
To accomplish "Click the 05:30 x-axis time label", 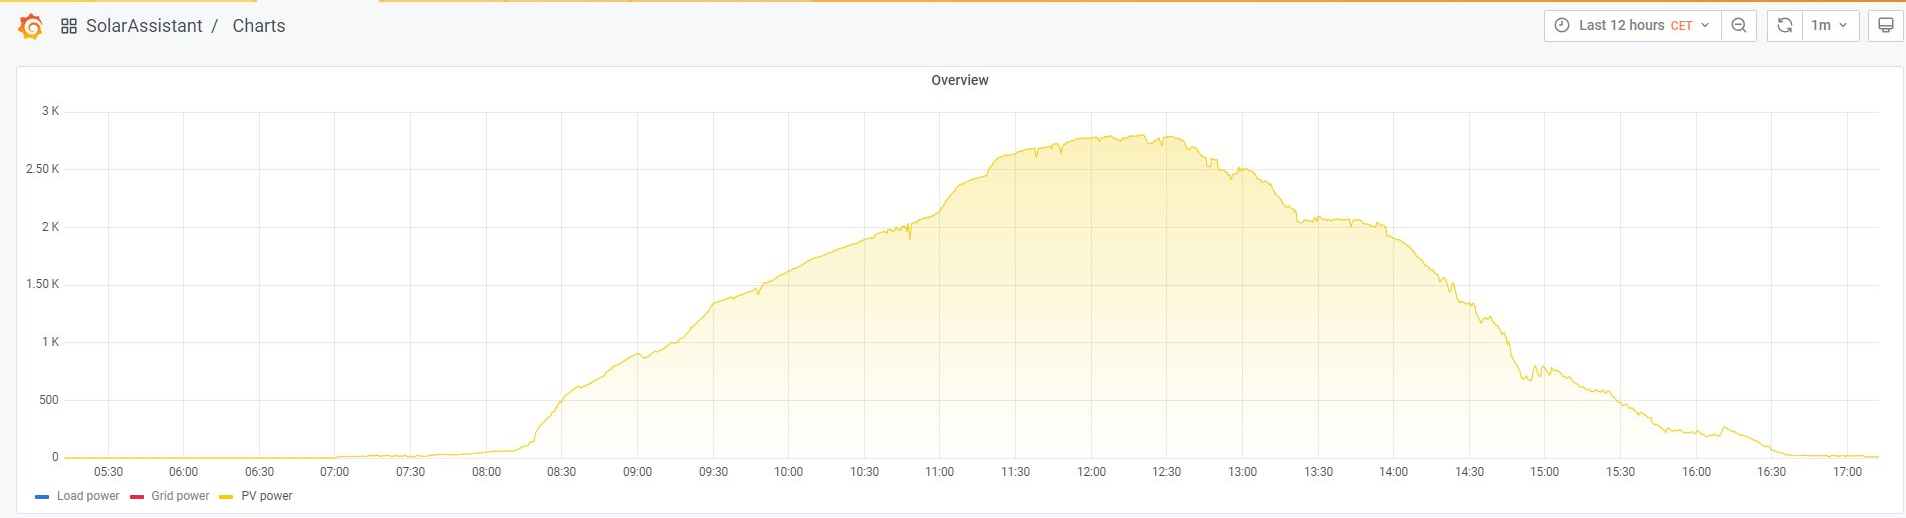I will click(108, 472).
